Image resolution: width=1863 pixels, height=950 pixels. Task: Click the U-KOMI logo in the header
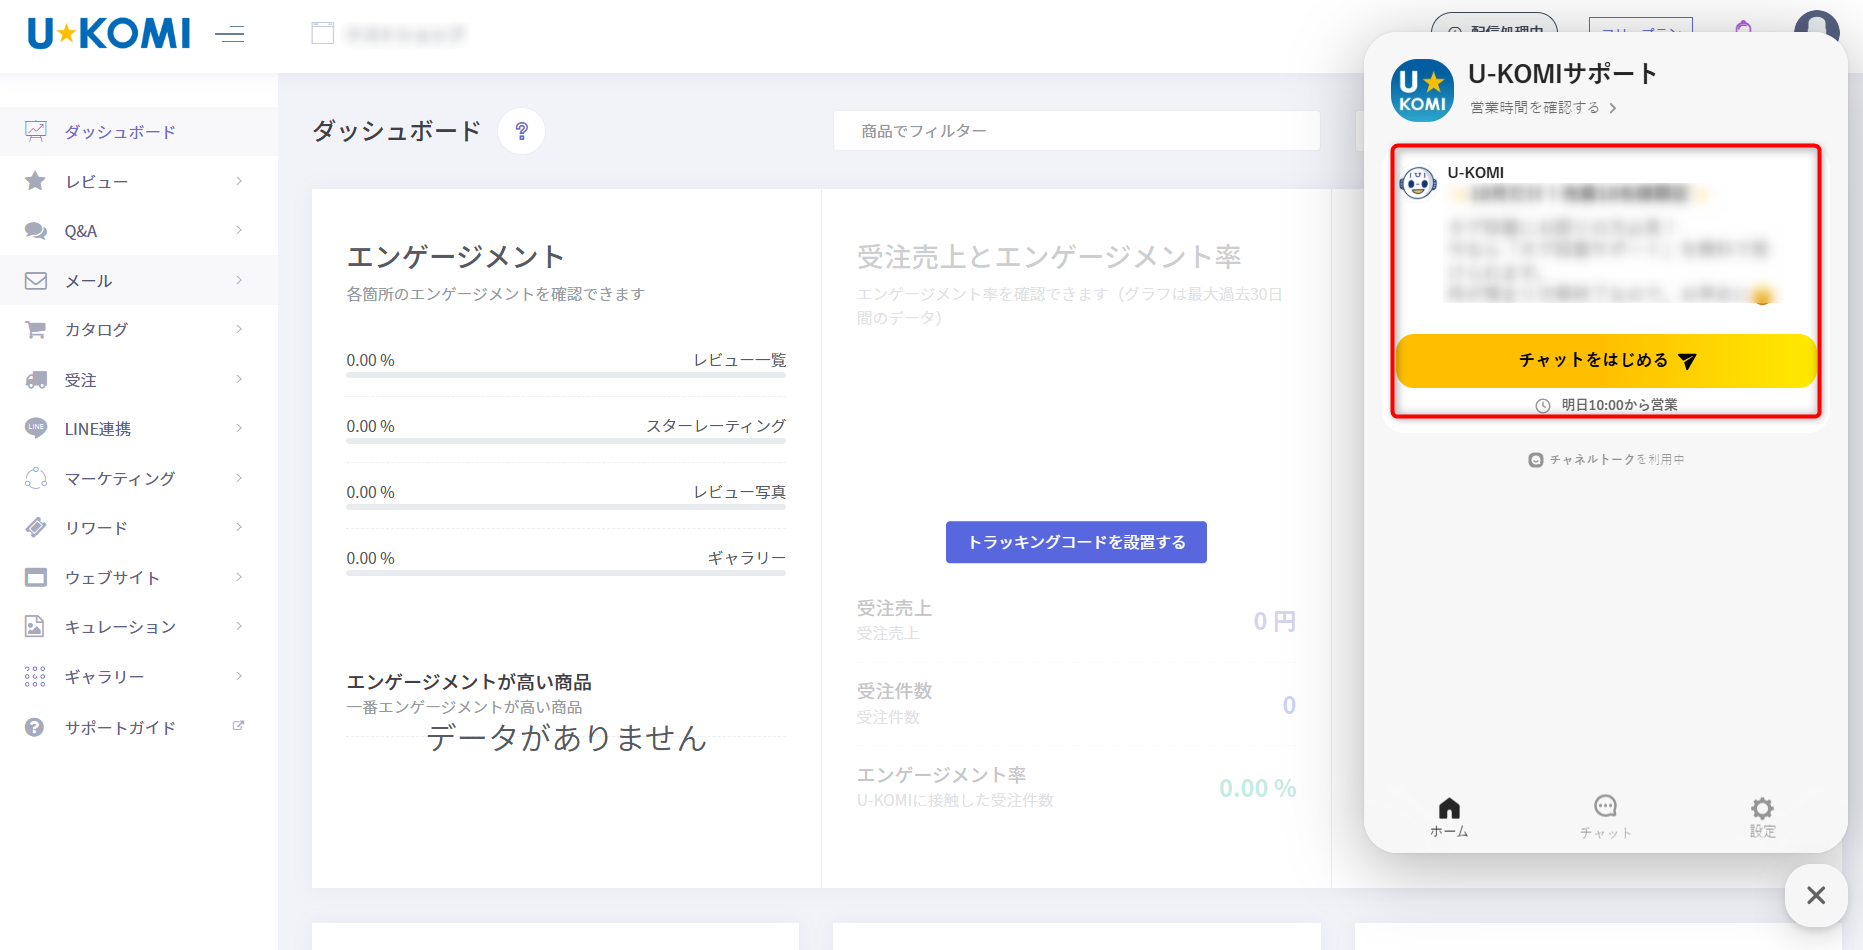(x=109, y=35)
